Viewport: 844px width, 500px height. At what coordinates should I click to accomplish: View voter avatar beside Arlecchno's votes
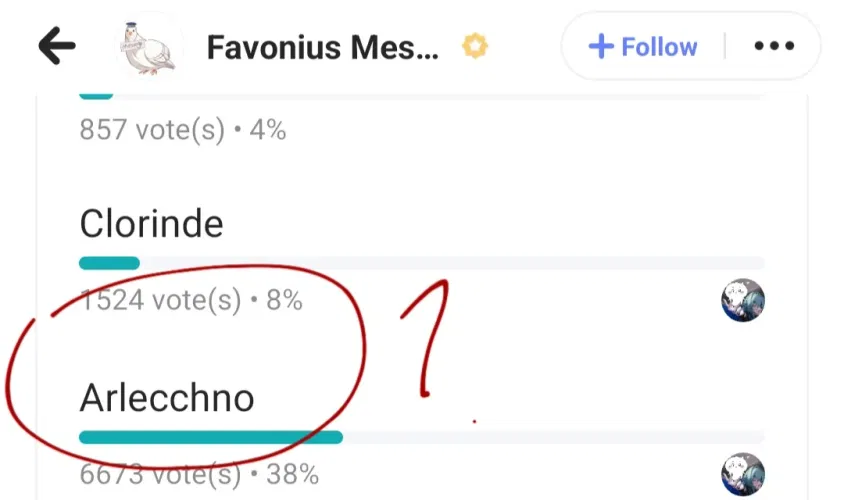(x=742, y=475)
